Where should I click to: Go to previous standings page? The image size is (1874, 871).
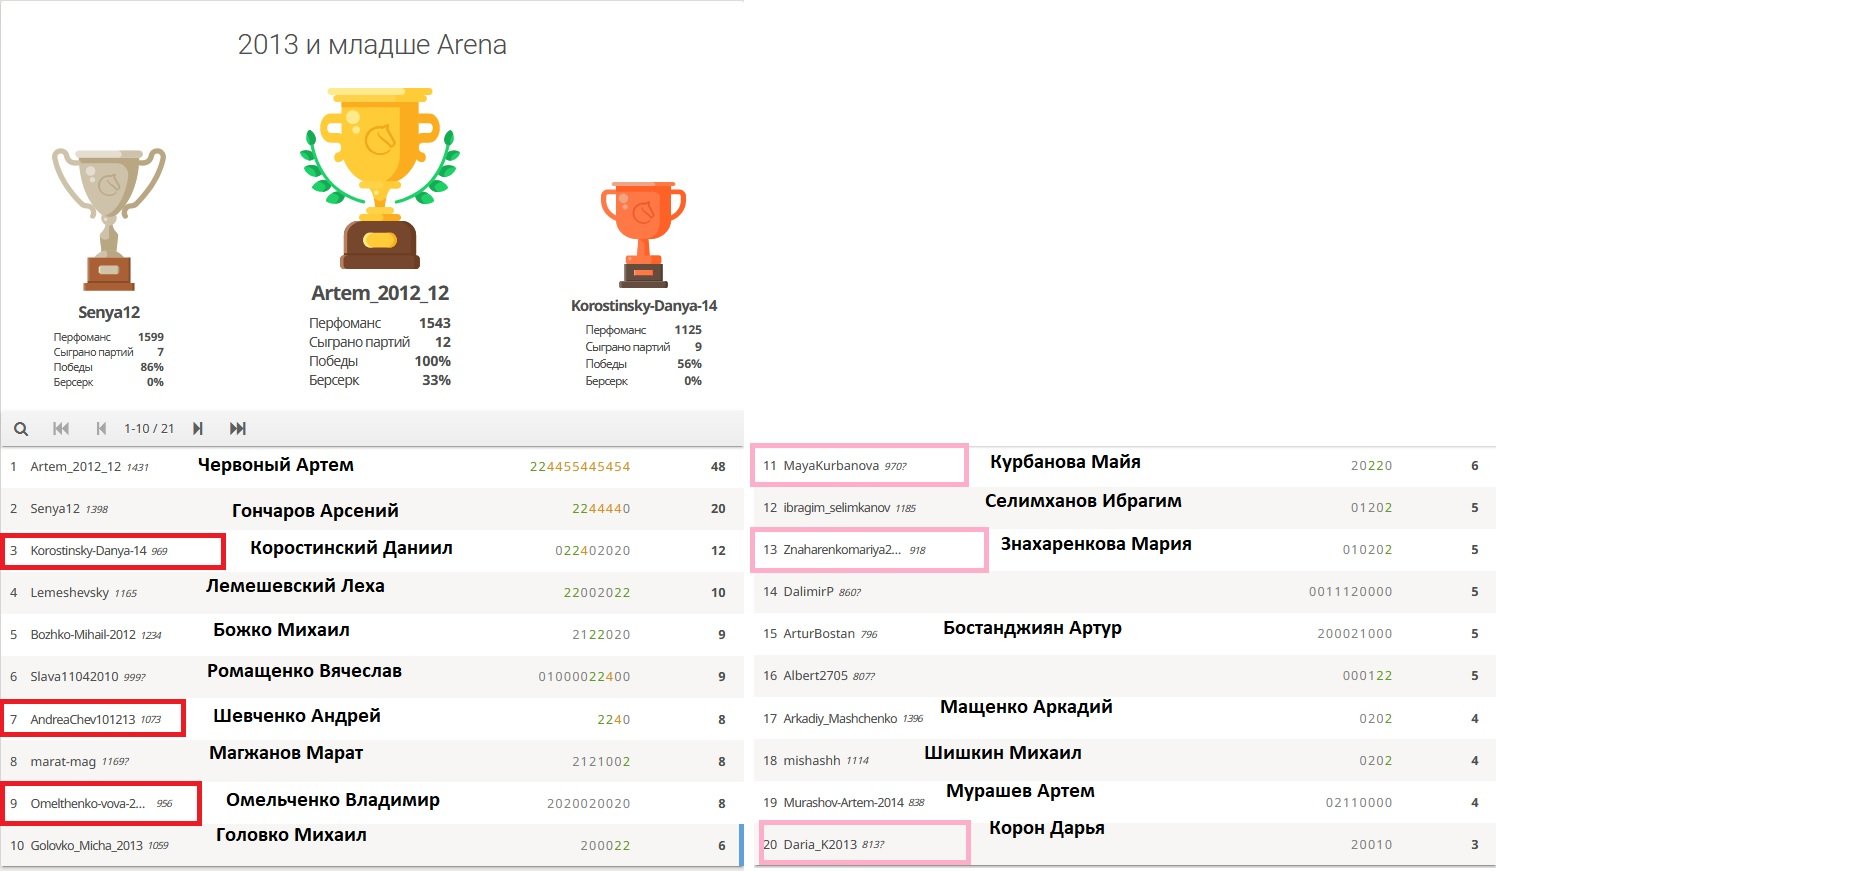tap(101, 429)
